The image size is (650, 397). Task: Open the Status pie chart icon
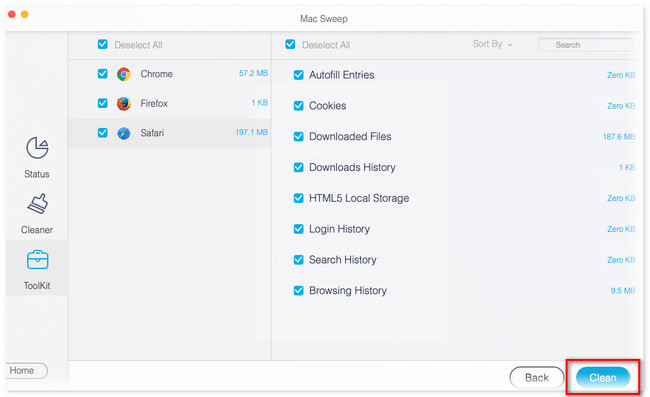tap(37, 148)
